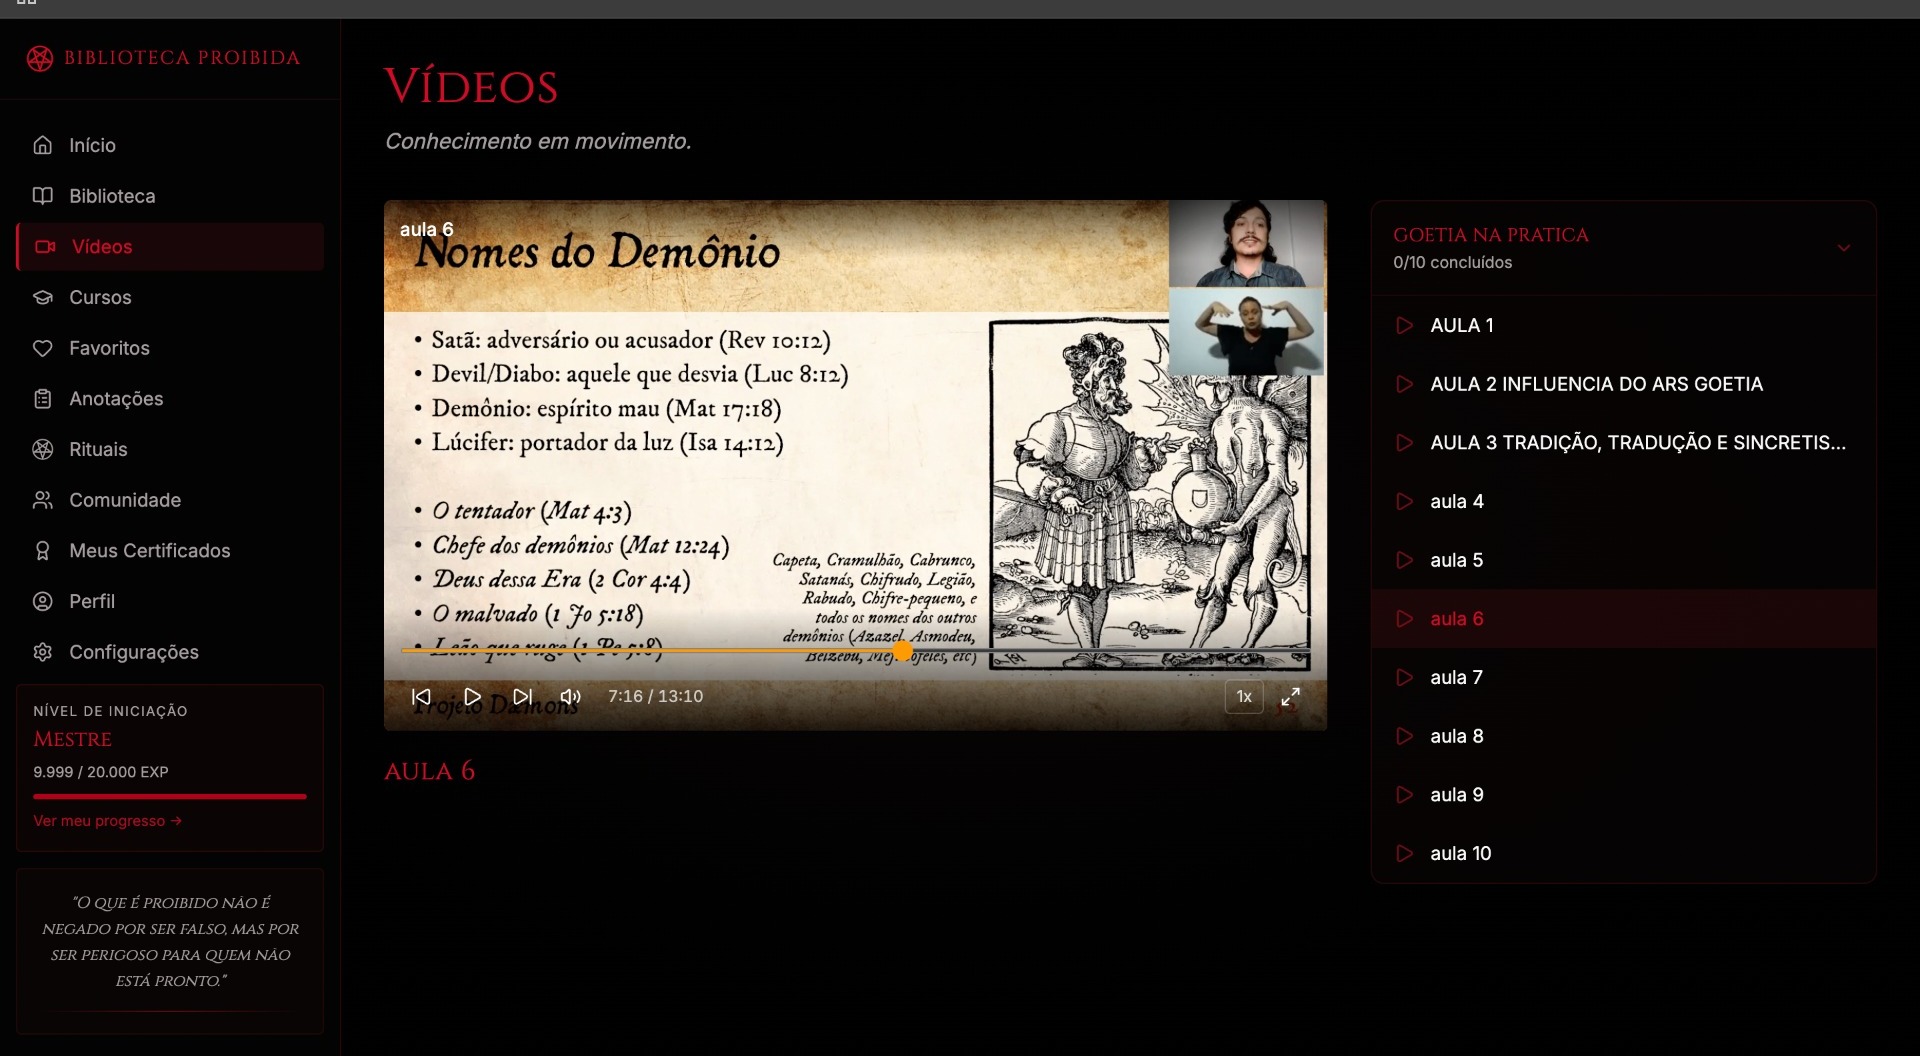Click the Vídeos camera icon
The image size is (1920, 1056).
click(46, 247)
